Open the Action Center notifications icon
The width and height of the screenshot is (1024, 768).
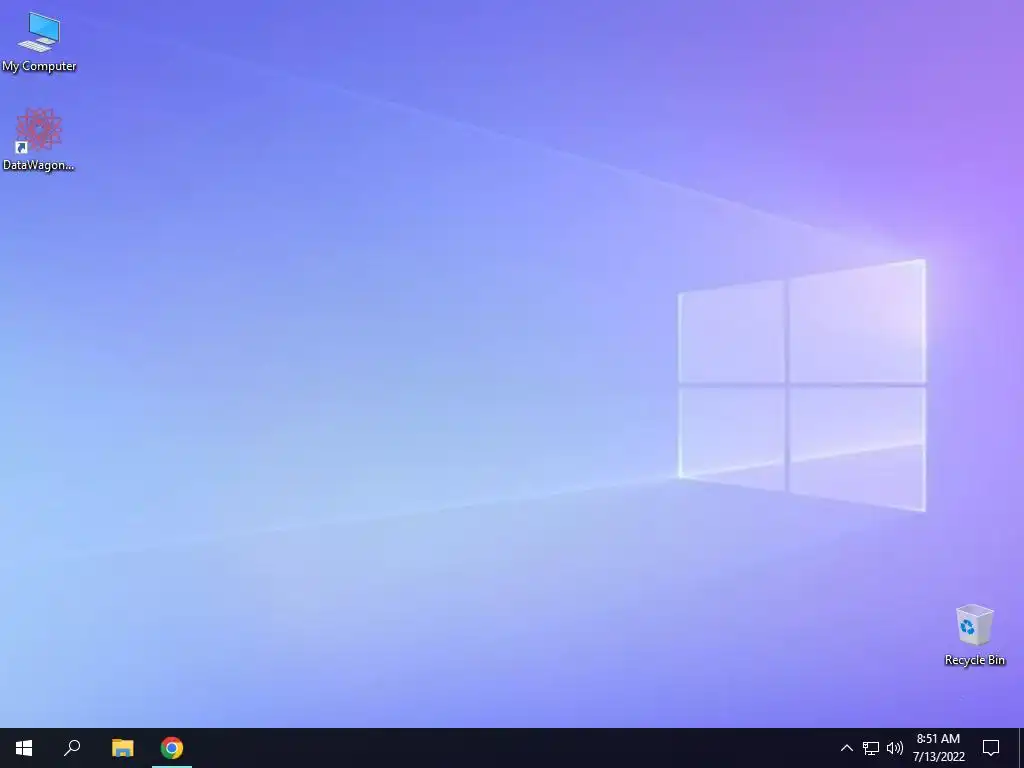pyautogui.click(x=991, y=748)
